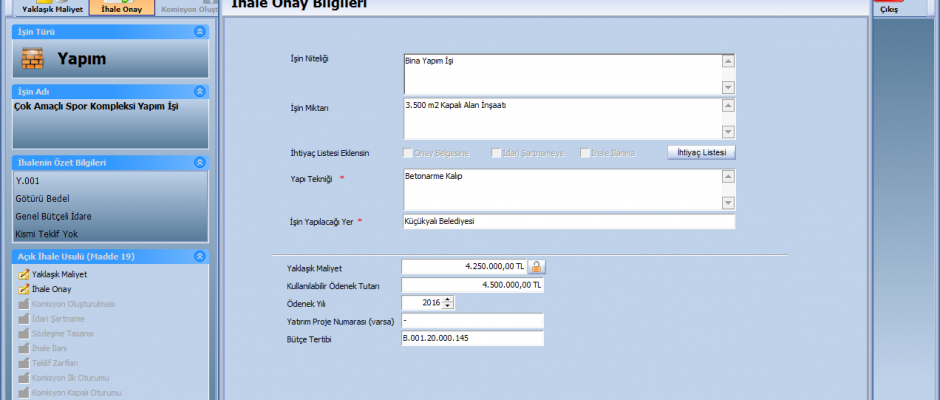Open İhale Onay step in sidebar list
Image resolution: width=940 pixels, height=400 pixels.
click(x=51, y=288)
